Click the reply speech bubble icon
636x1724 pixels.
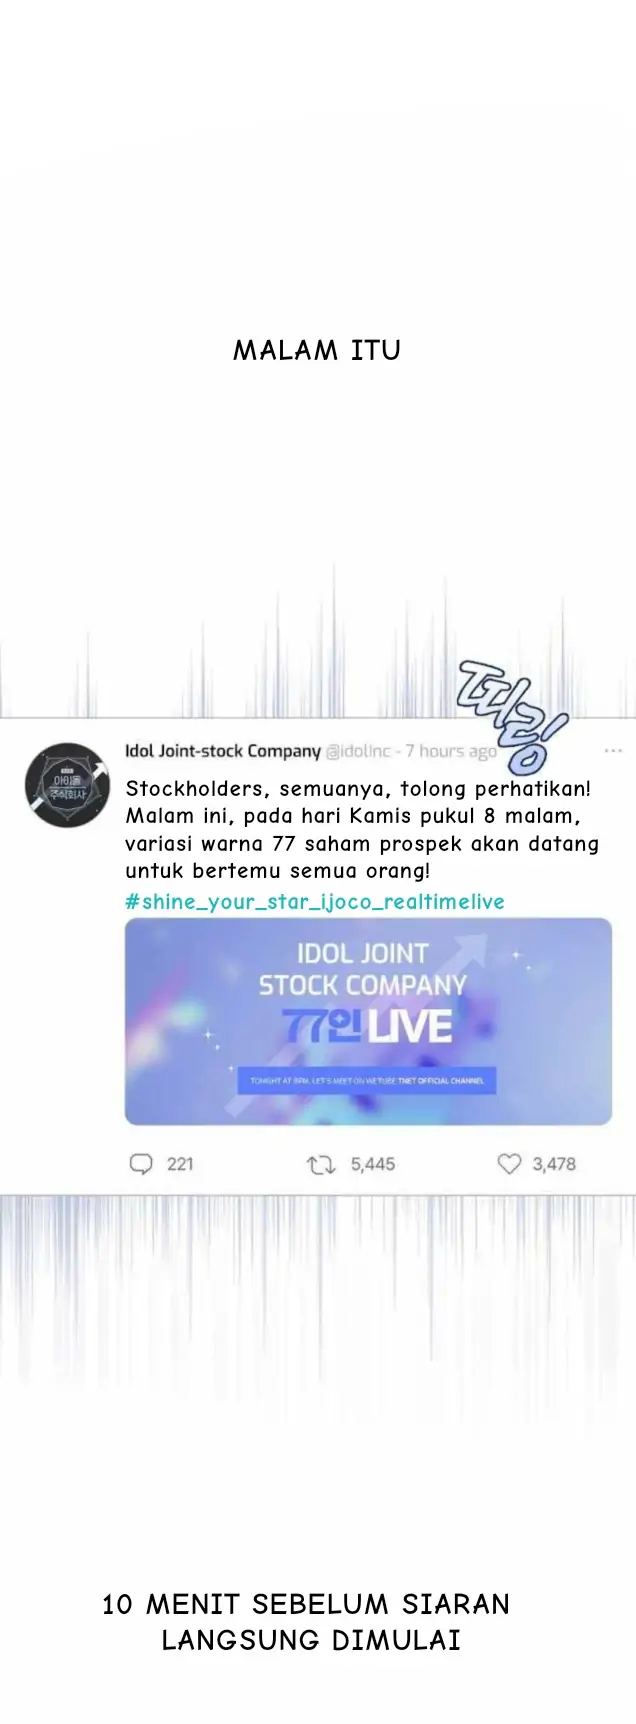coord(141,1164)
